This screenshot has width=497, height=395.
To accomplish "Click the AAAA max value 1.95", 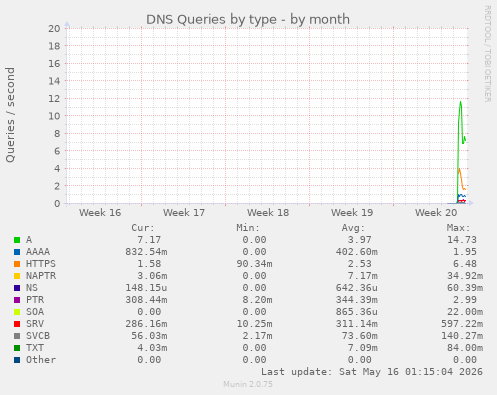I will click(465, 252).
